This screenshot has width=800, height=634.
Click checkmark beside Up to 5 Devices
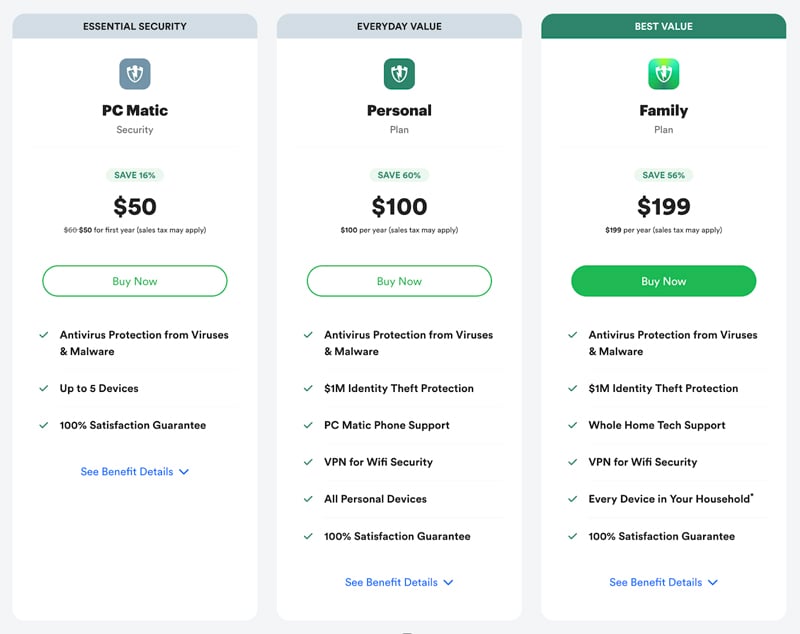click(x=44, y=388)
